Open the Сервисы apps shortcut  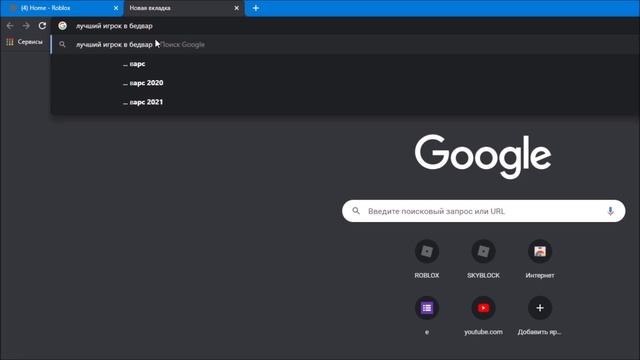(24, 42)
